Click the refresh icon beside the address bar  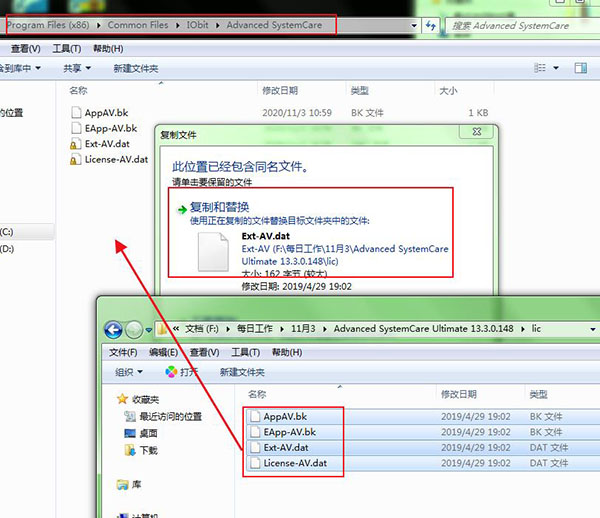click(431, 26)
